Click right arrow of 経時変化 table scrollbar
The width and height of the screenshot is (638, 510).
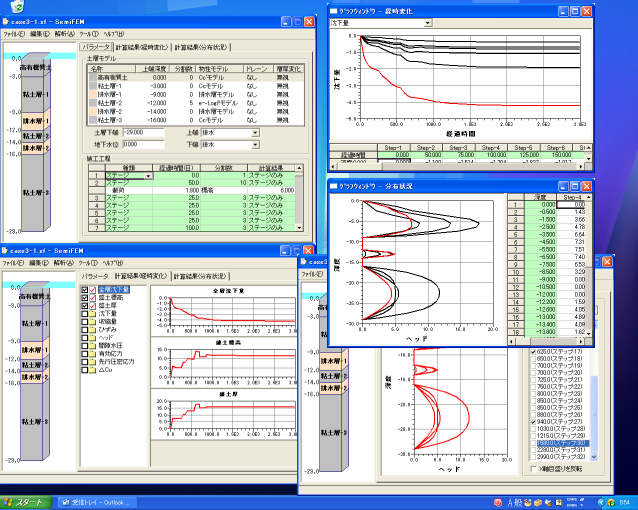(581, 166)
